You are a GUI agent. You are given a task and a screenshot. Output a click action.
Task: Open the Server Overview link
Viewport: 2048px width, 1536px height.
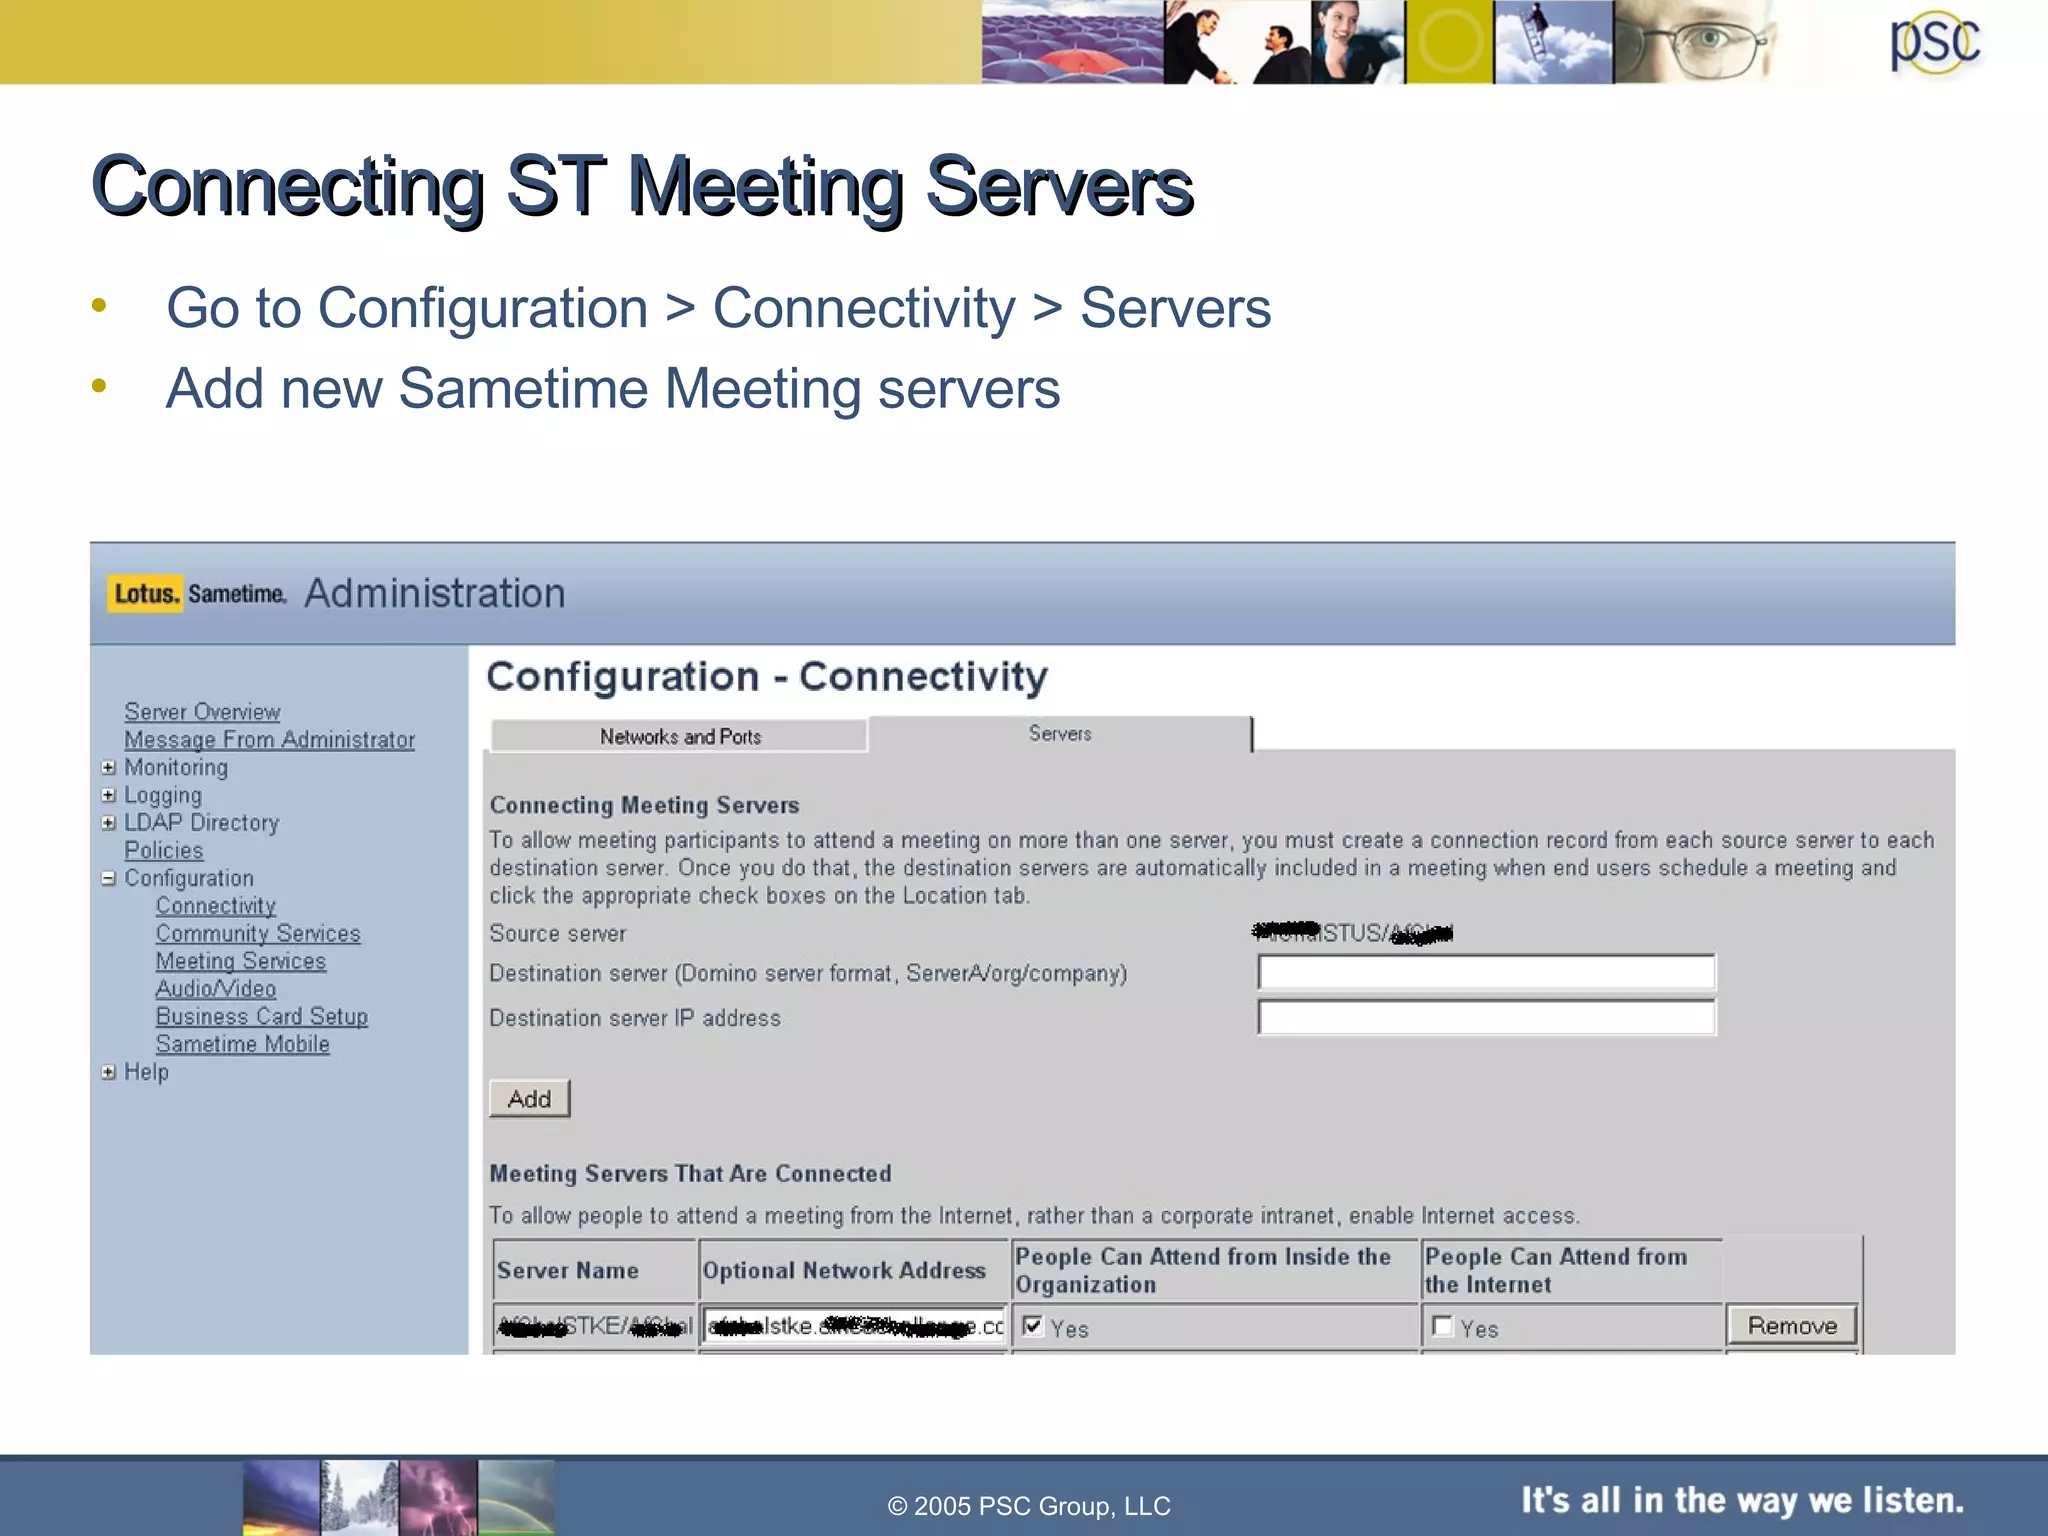coord(202,711)
